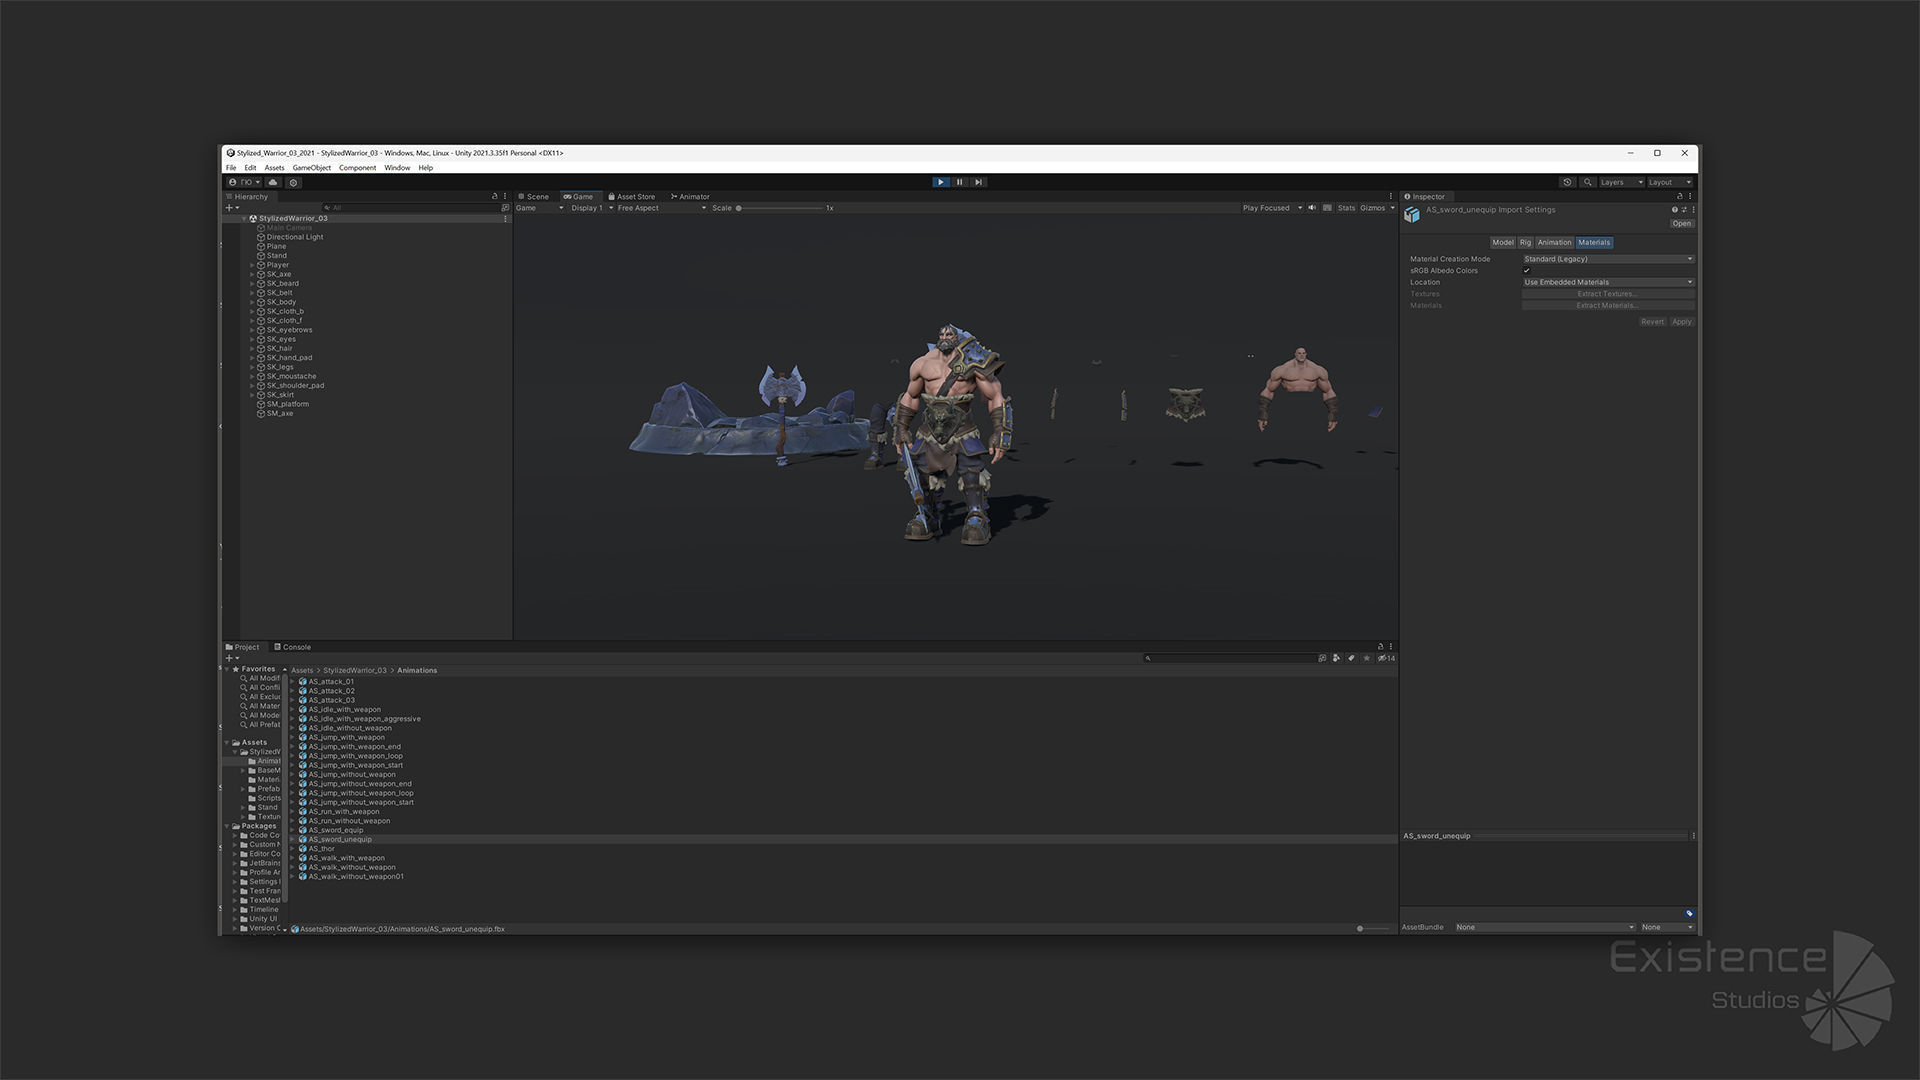Click the Inspector lock icon
1920x1080 pixels.
pyautogui.click(x=1680, y=196)
